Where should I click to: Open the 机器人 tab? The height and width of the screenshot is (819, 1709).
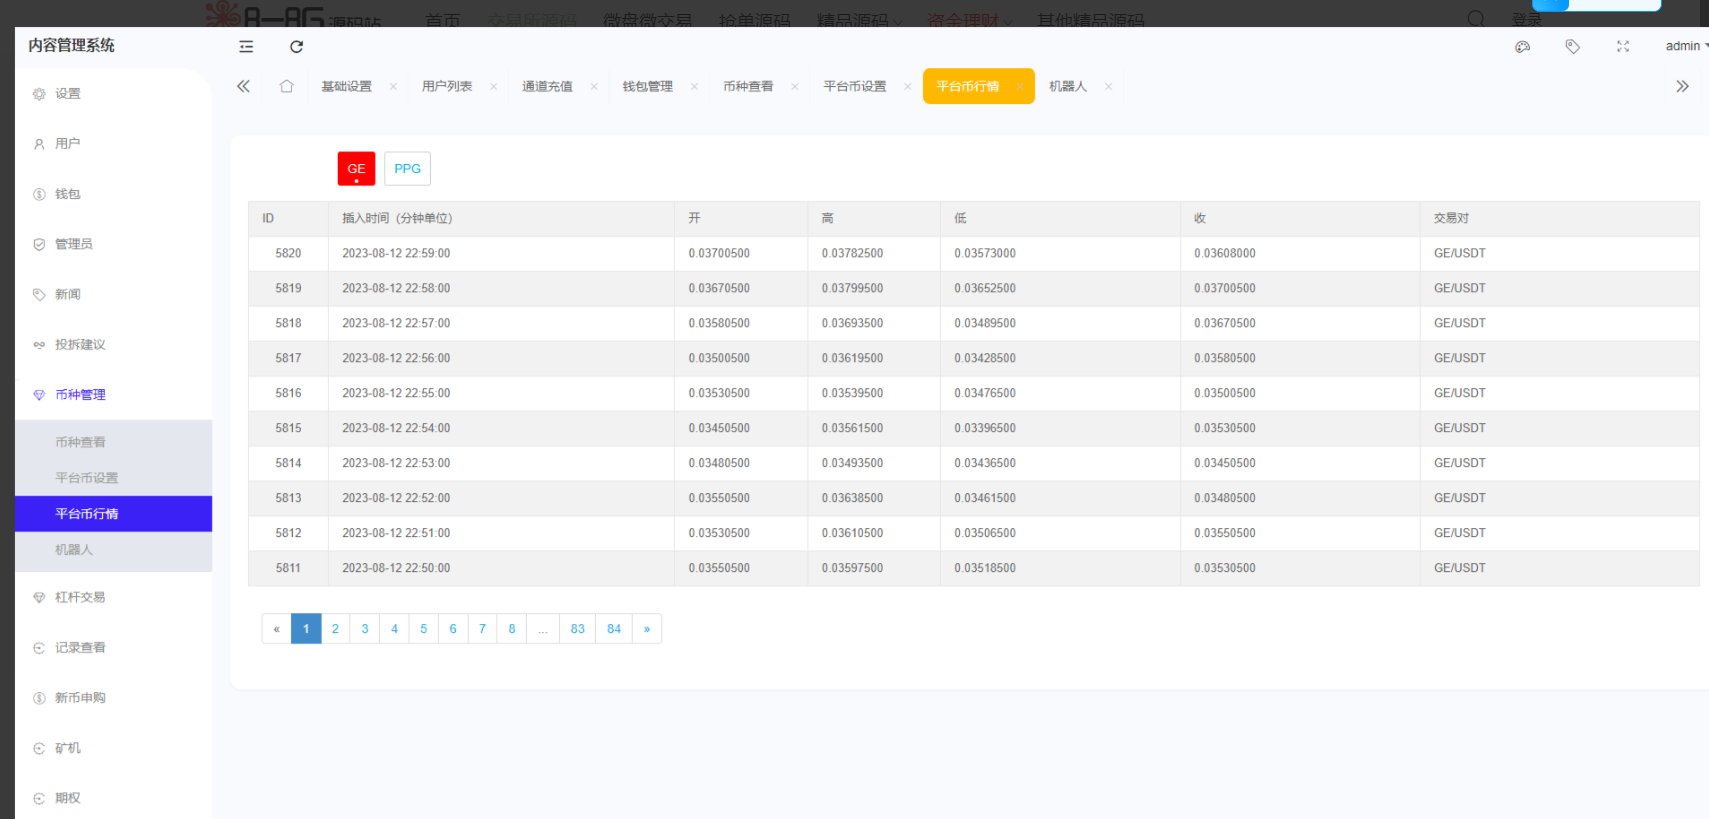pos(1067,87)
